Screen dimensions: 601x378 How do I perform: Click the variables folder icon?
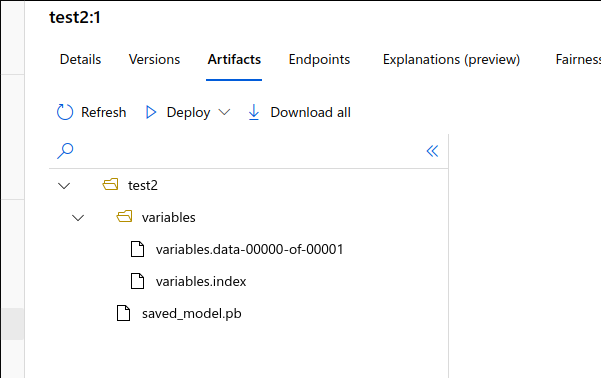tap(124, 217)
